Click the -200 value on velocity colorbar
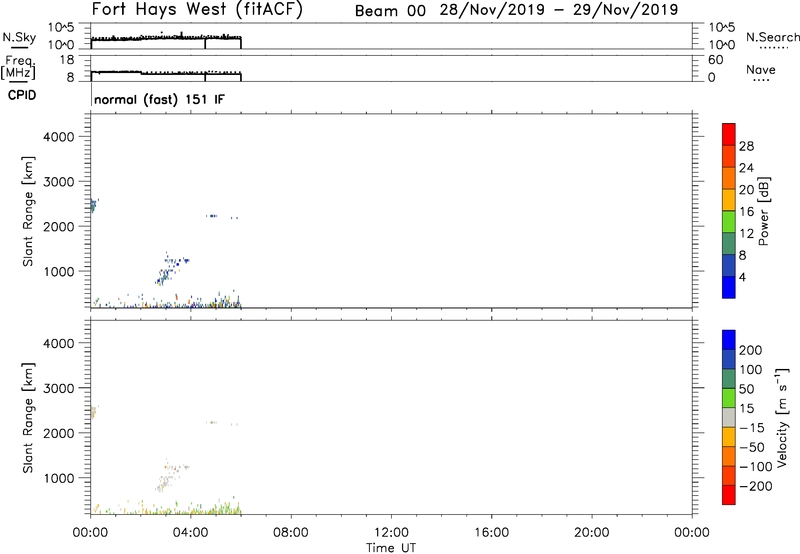 click(755, 486)
